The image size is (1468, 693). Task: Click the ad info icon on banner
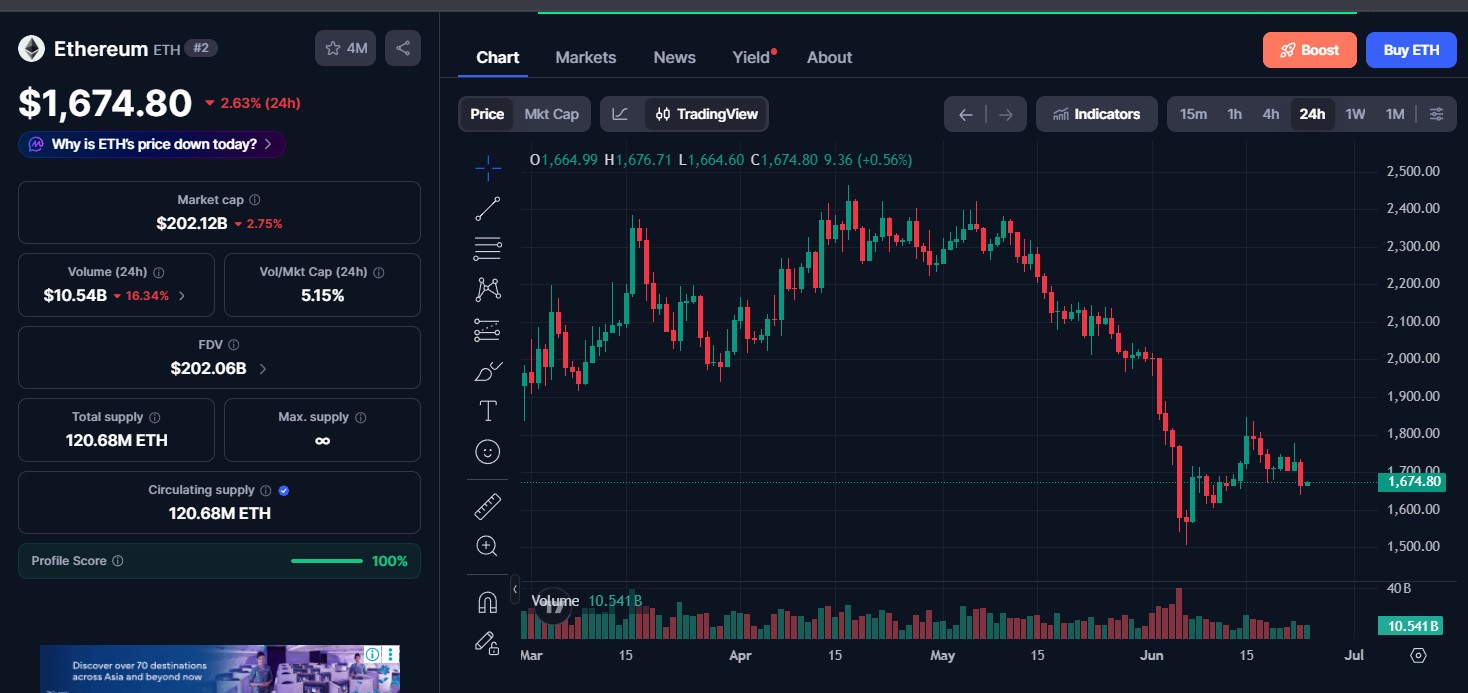pyautogui.click(x=372, y=654)
